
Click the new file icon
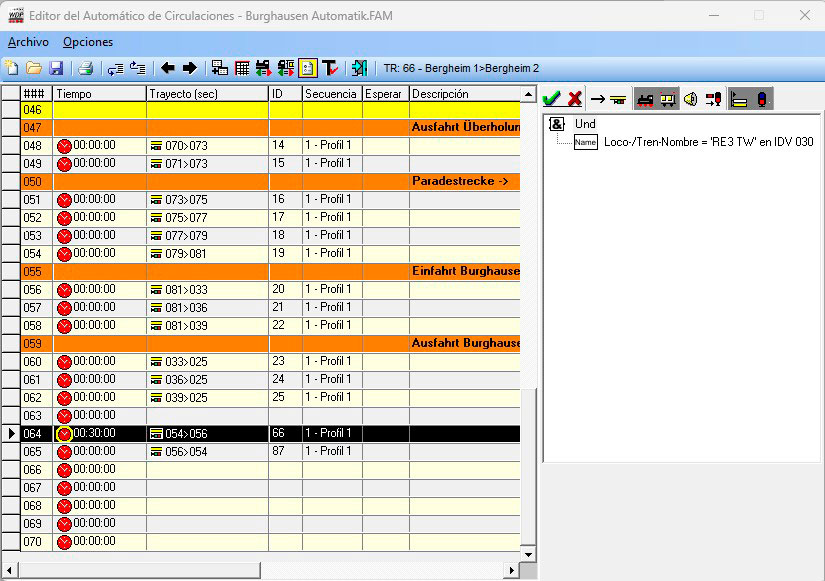click(12, 69)
